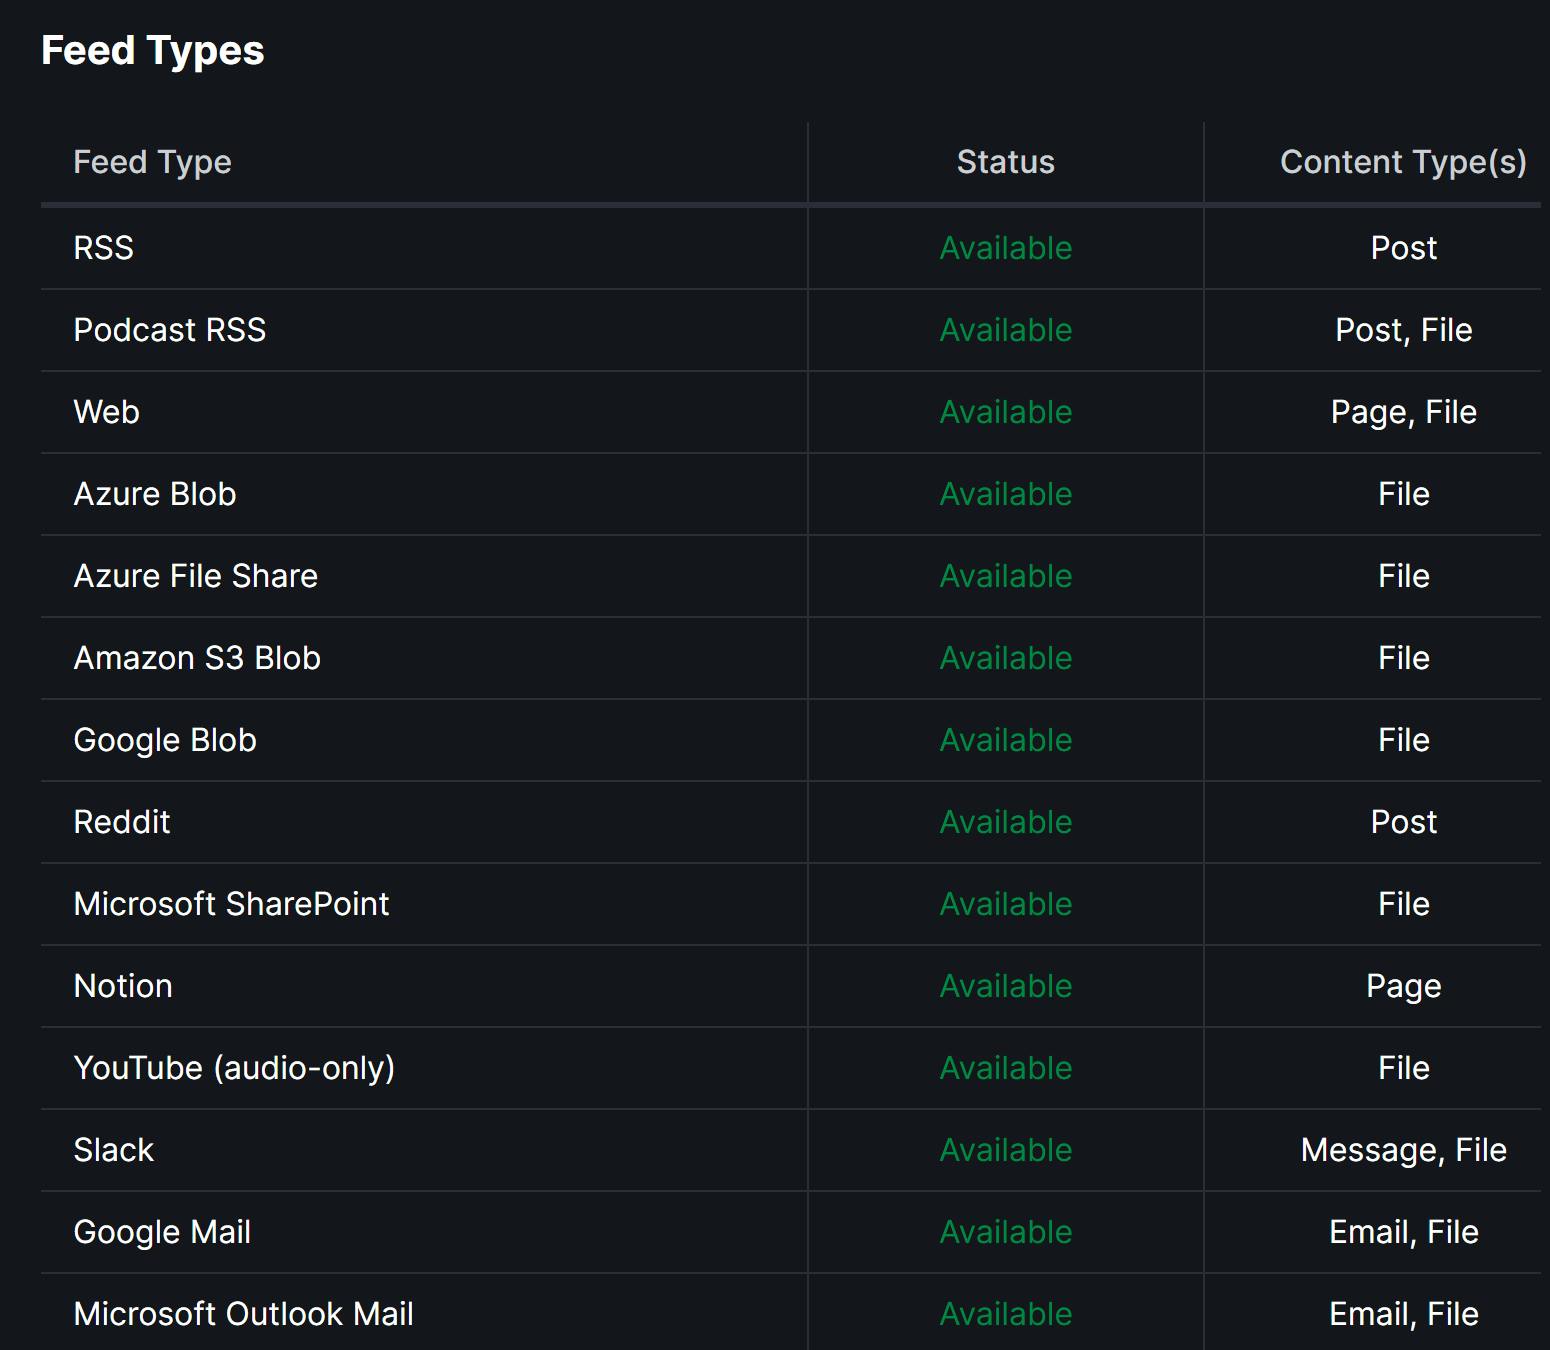The image size is (1550, 1350).
Task: Click the Feed Types heading
Action: pyautogui.click(x=152, y=50)
